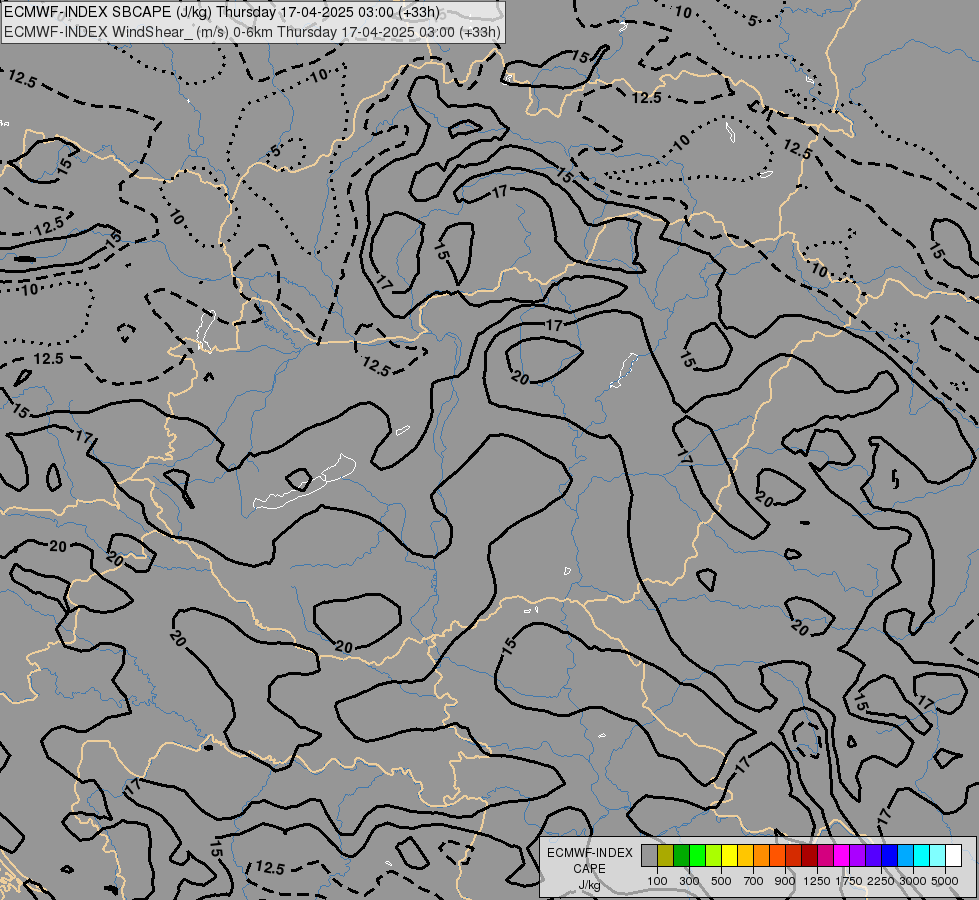
Task: Click the cyan legend swatch
Action: click(x=922, y=856)
